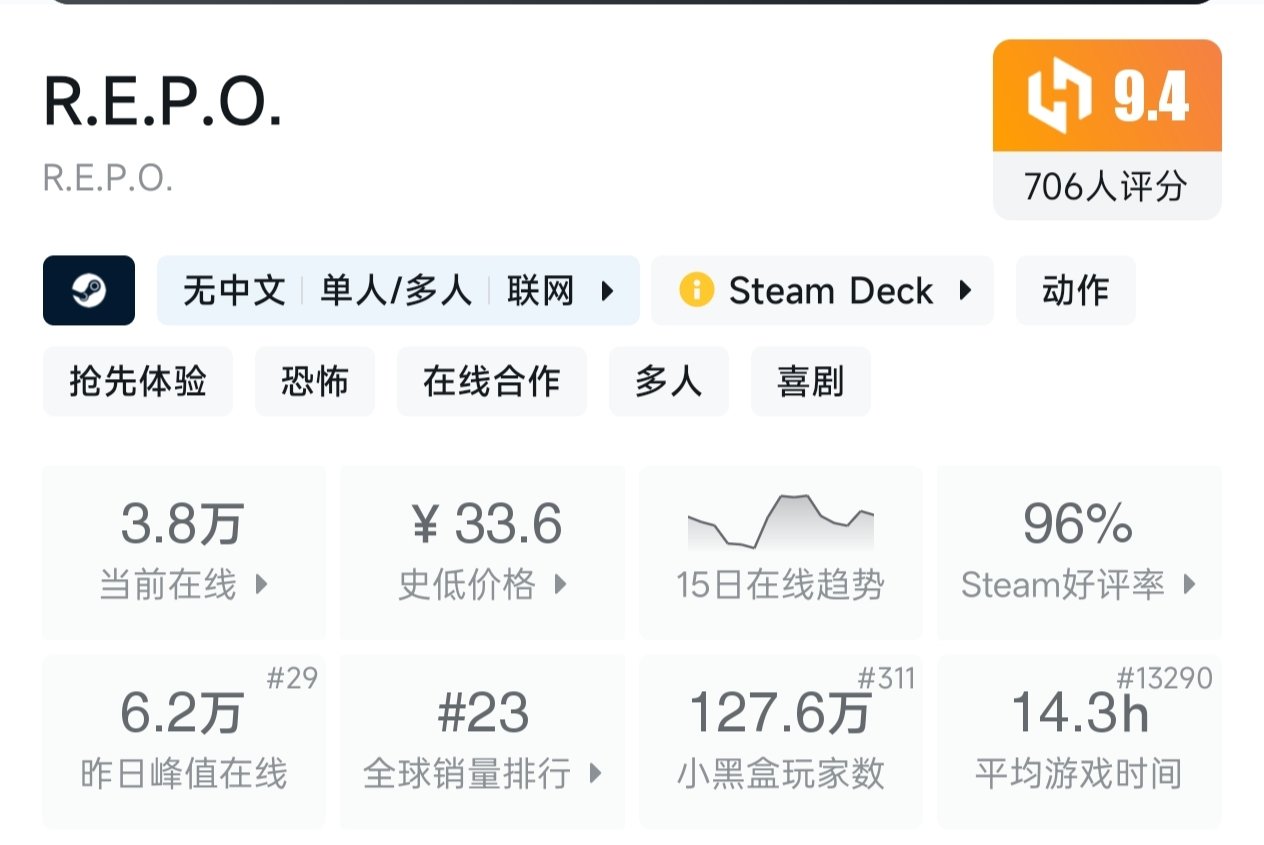Select the 多人 multiplayer tag

(668, 381)
